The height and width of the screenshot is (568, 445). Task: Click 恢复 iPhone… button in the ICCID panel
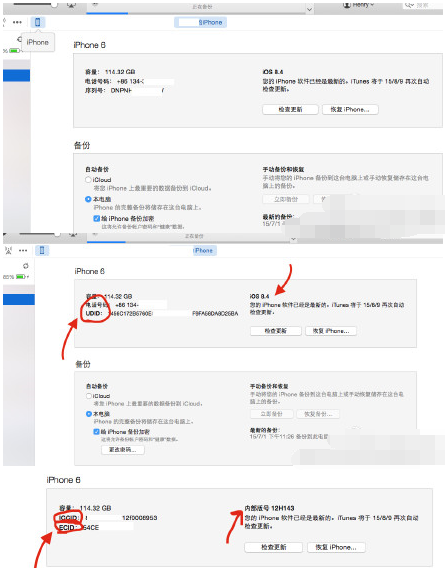coord(336,547)
